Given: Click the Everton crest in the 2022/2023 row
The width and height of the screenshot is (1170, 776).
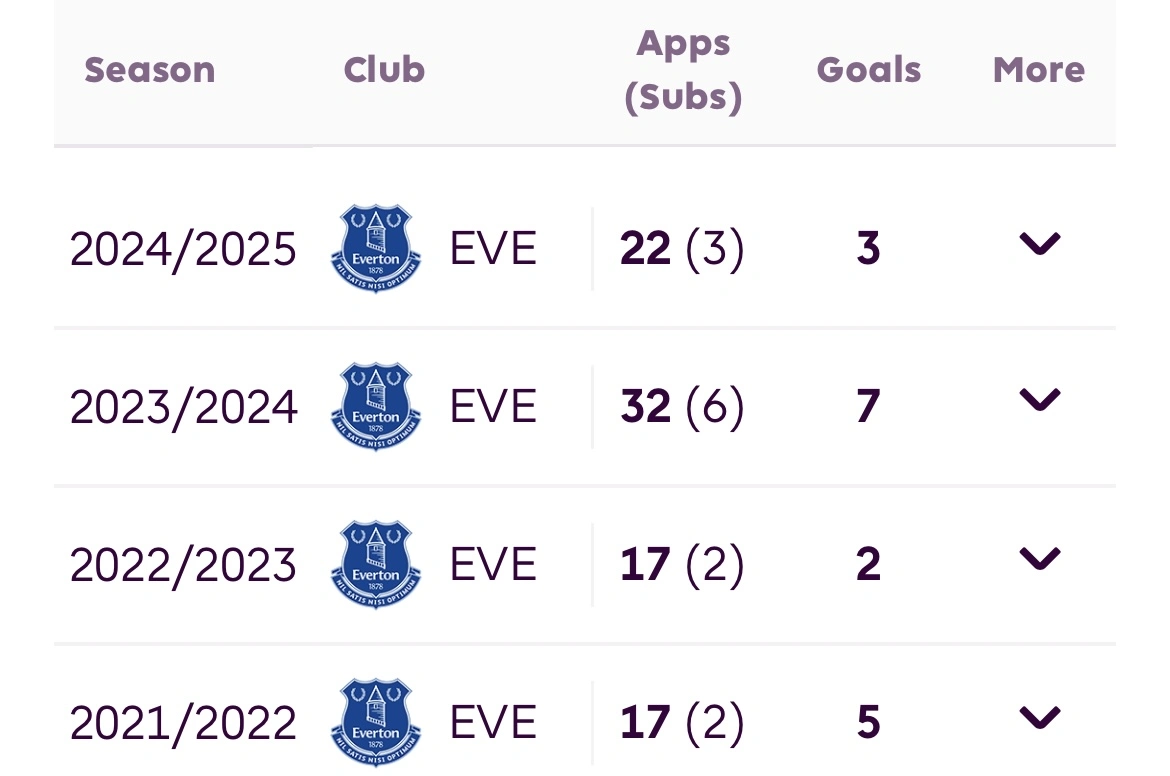Looking at the screenshot, I should click(376, 565).
